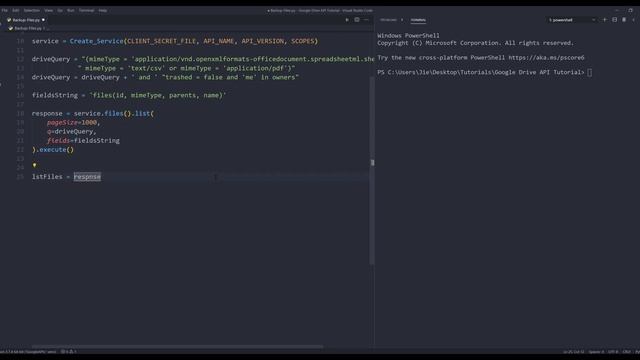Open the powershell terminal selector dropdown

(571, 20)
